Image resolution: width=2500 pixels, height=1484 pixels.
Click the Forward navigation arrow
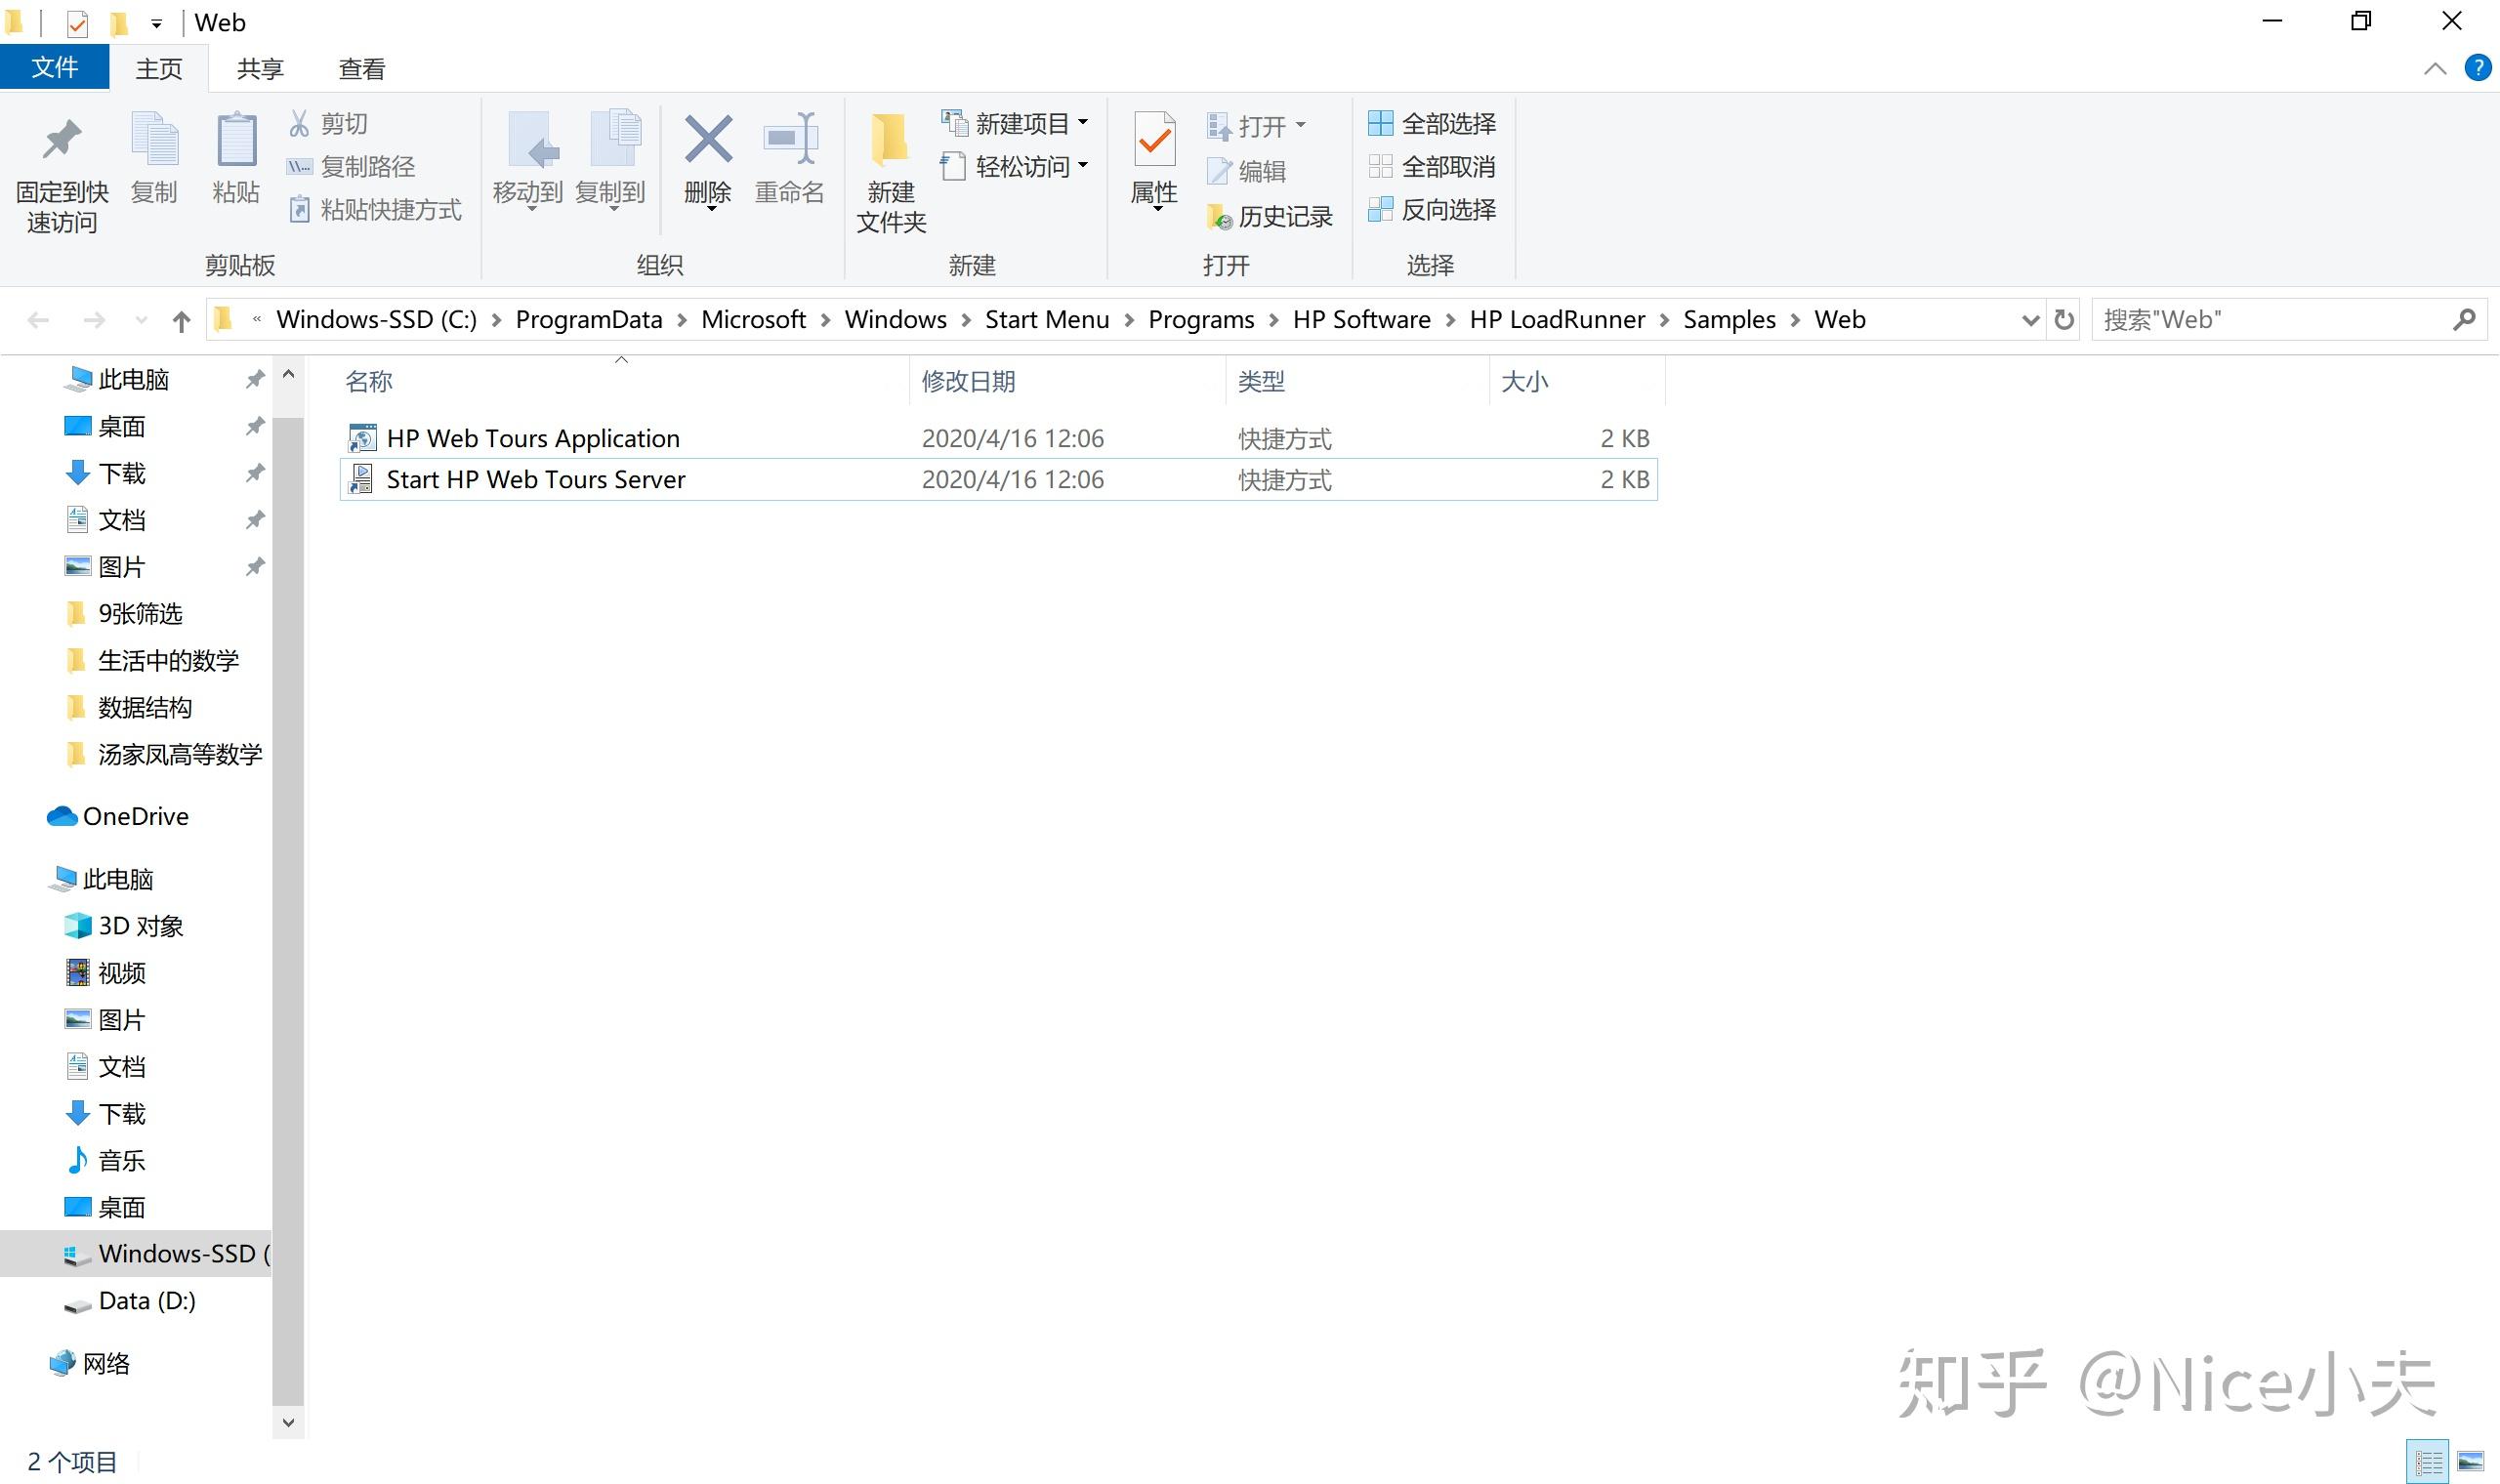point(94,320)
